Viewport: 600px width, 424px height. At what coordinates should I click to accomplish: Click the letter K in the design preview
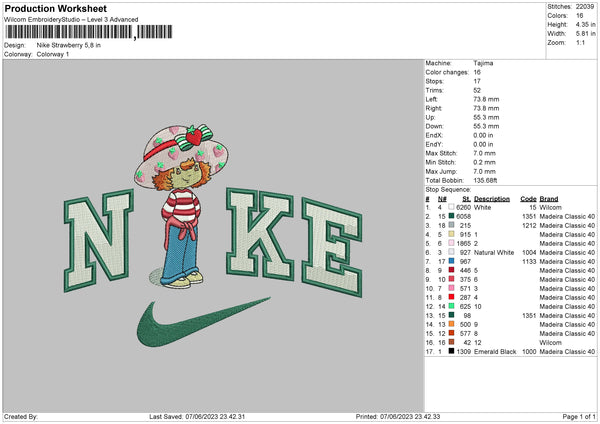click(260, 233)
